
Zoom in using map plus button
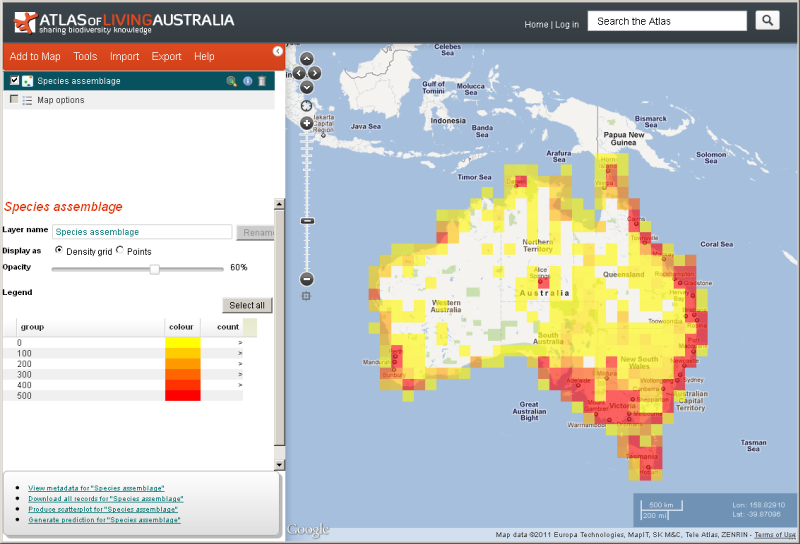pyautogui.click(x=307, y=123)
